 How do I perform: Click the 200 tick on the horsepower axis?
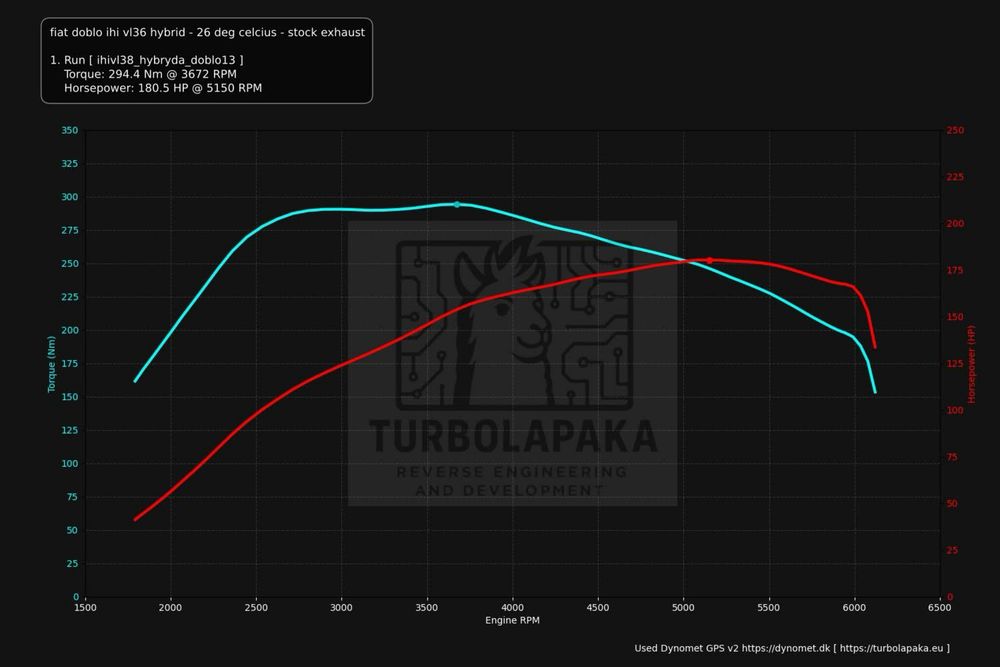tap(955, 224)
